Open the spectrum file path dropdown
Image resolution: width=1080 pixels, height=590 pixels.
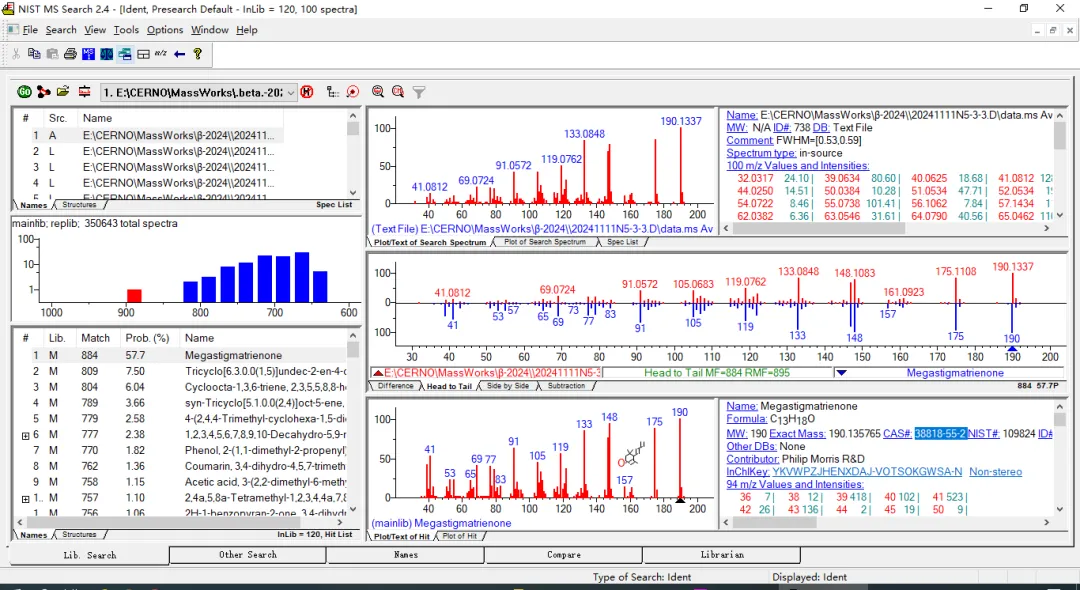click(x=291, y=92)
